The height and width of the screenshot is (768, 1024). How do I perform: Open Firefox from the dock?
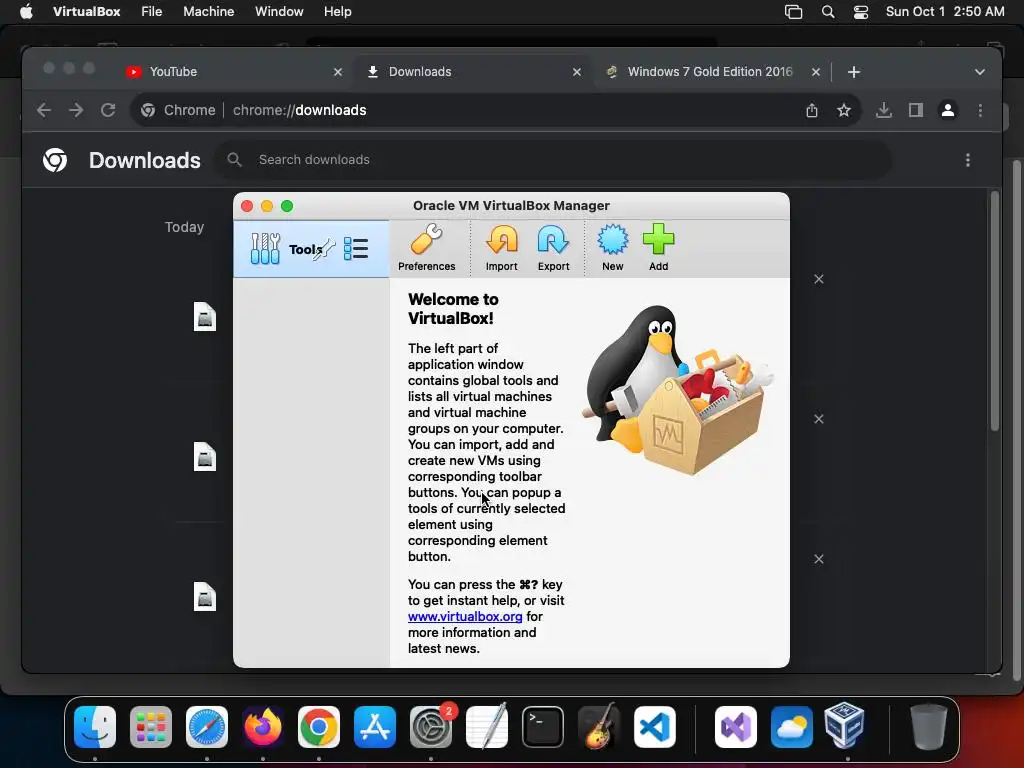[x=263, y=727]
